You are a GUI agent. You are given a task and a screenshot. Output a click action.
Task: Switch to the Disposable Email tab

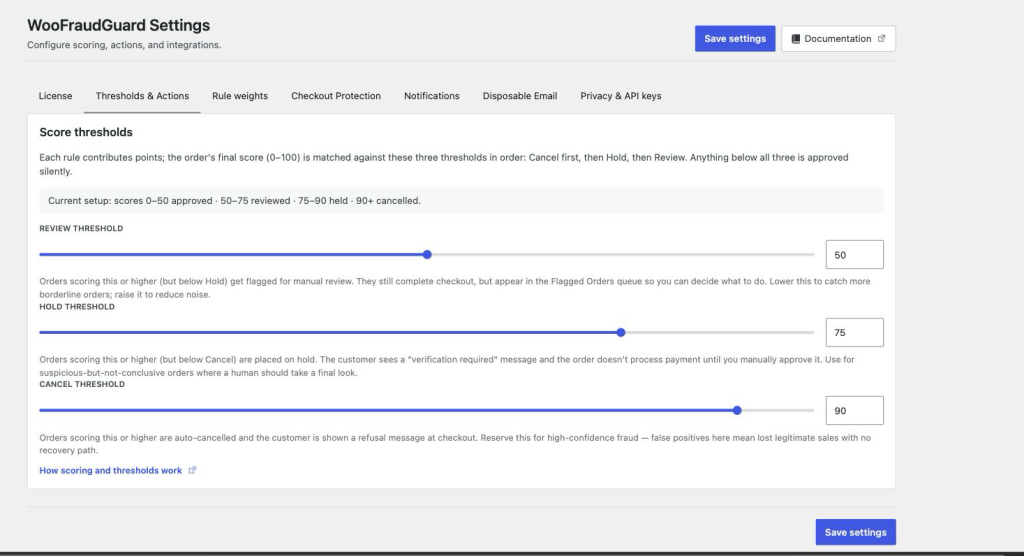coord(520,96)
